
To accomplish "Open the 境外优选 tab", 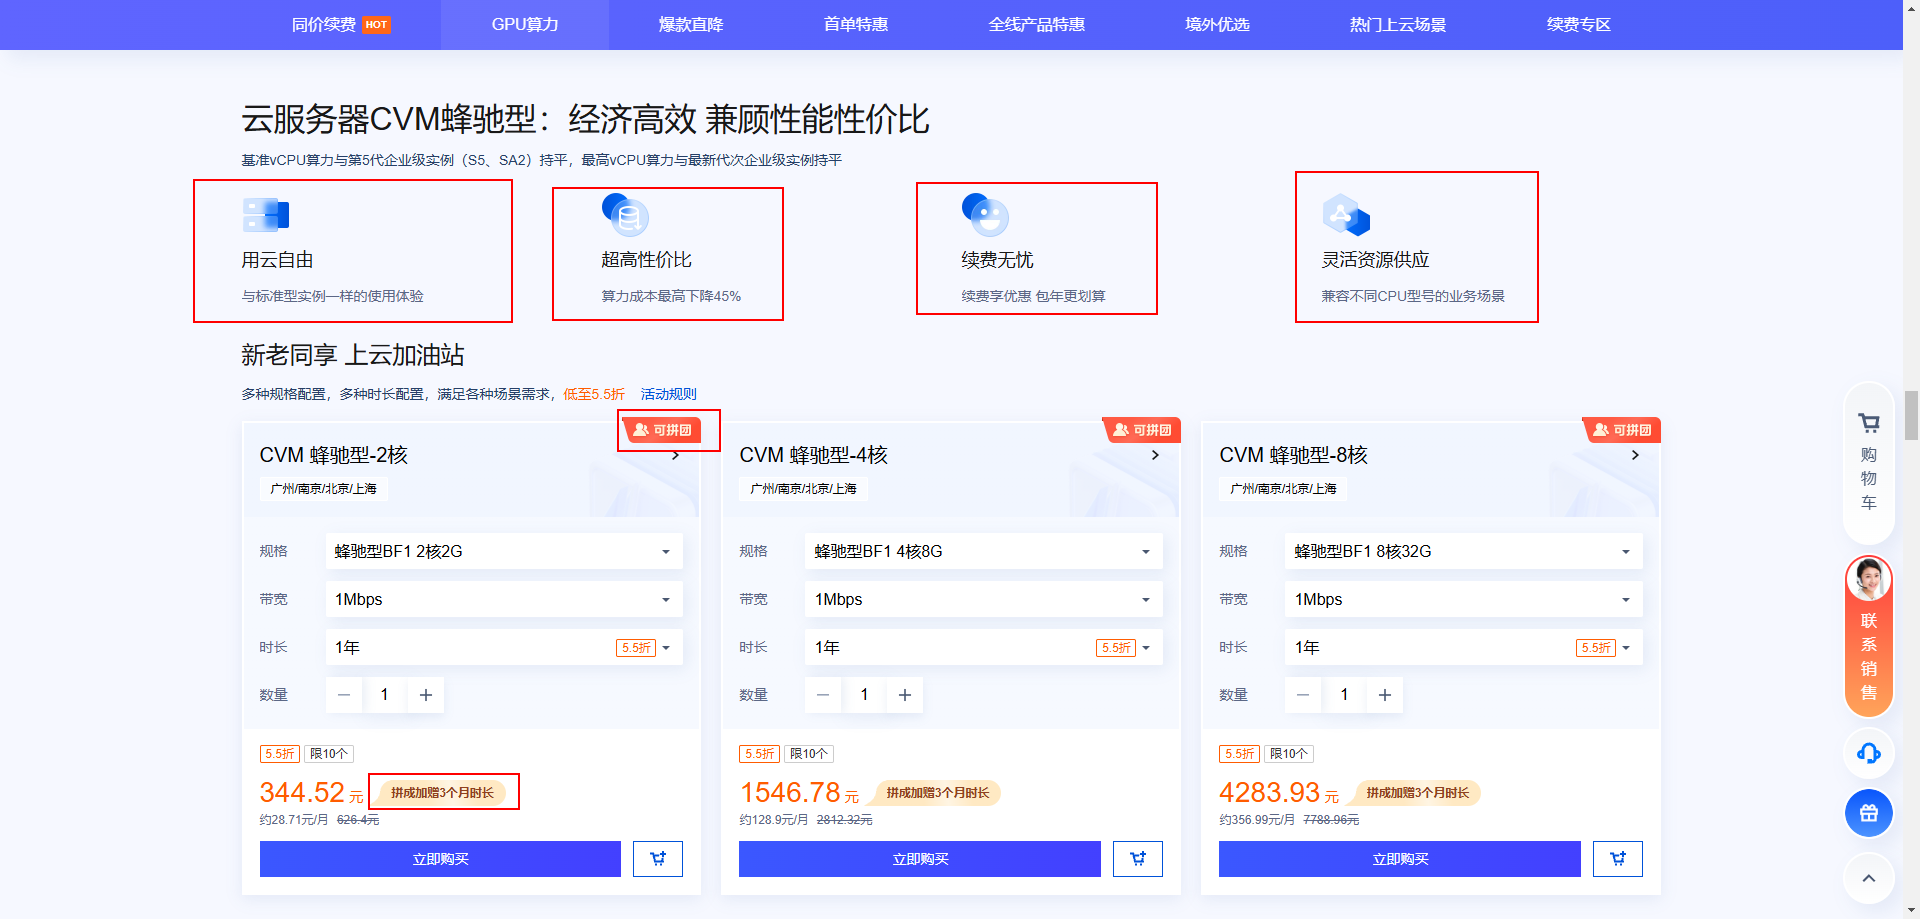I will (1217, 24).
